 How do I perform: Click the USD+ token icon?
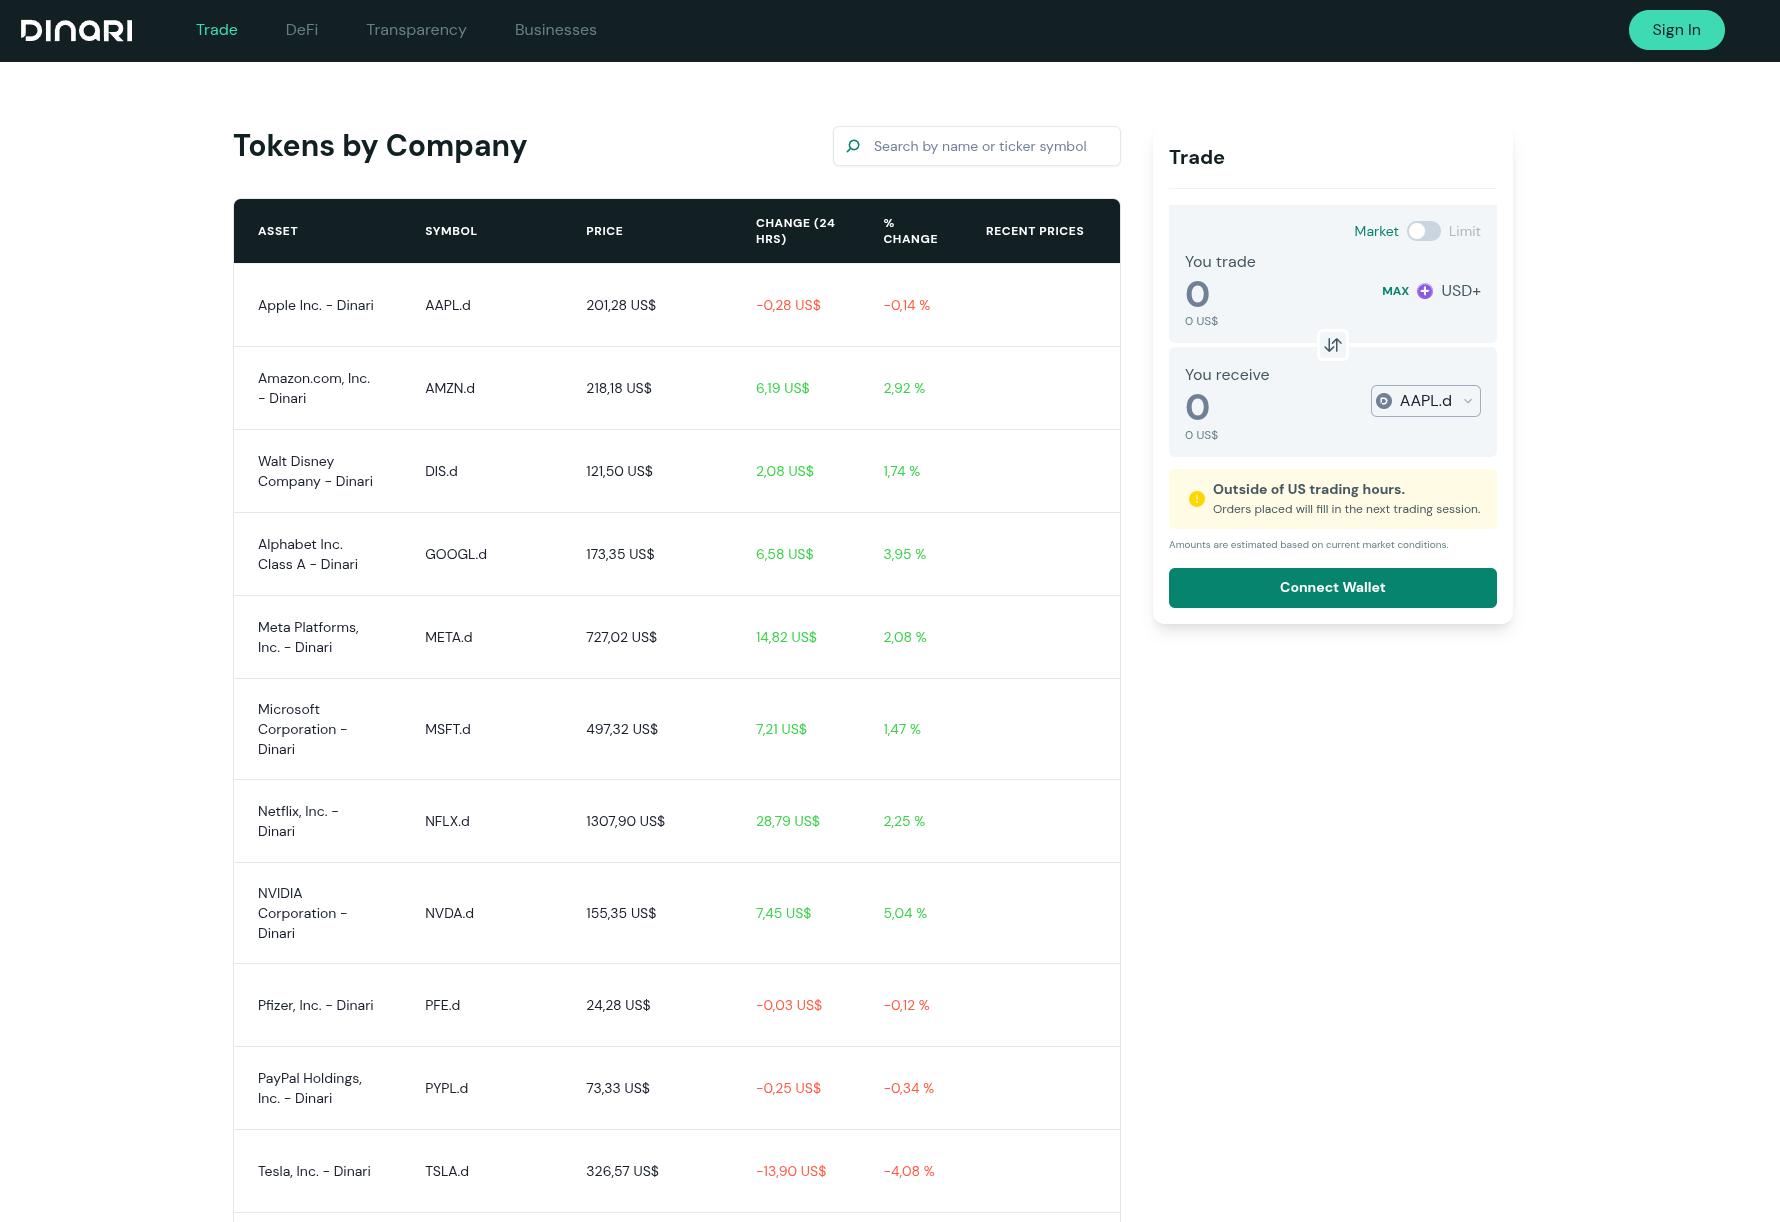pos(1425,291)
